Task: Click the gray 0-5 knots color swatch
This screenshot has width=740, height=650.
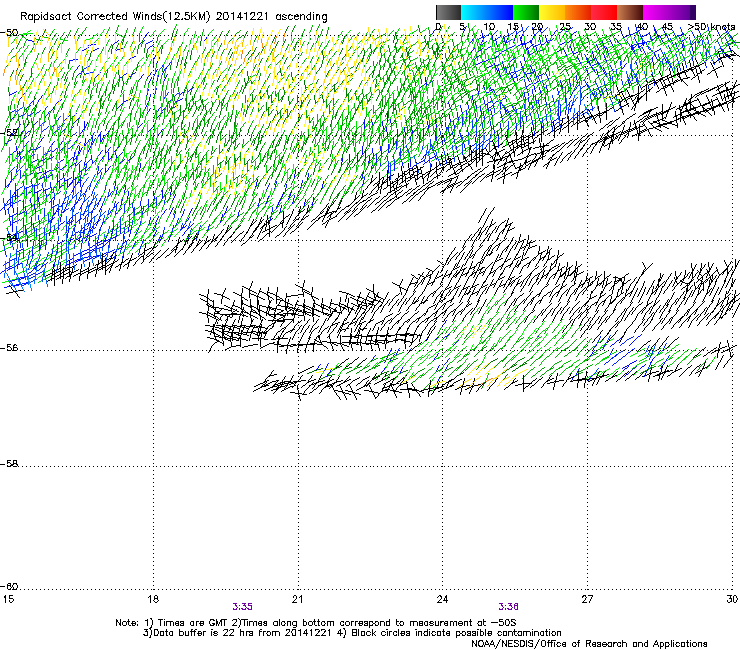Action: [448, 12]
